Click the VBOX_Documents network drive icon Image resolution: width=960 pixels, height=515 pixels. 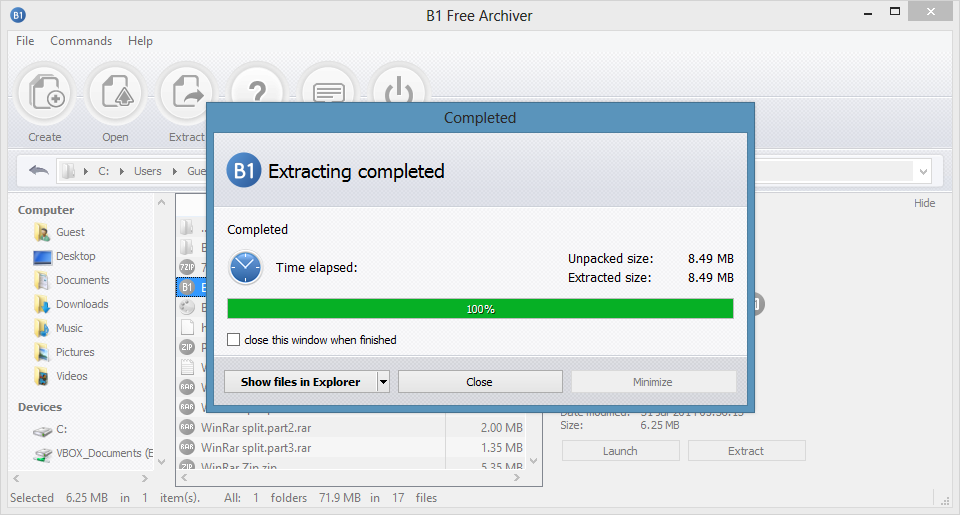43,454
